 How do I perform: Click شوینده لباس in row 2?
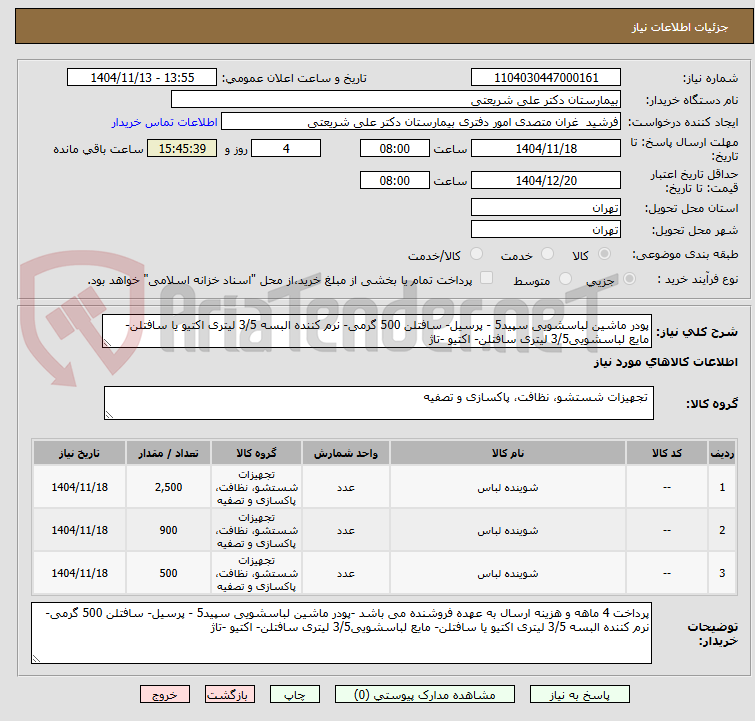tap(508, 530)
